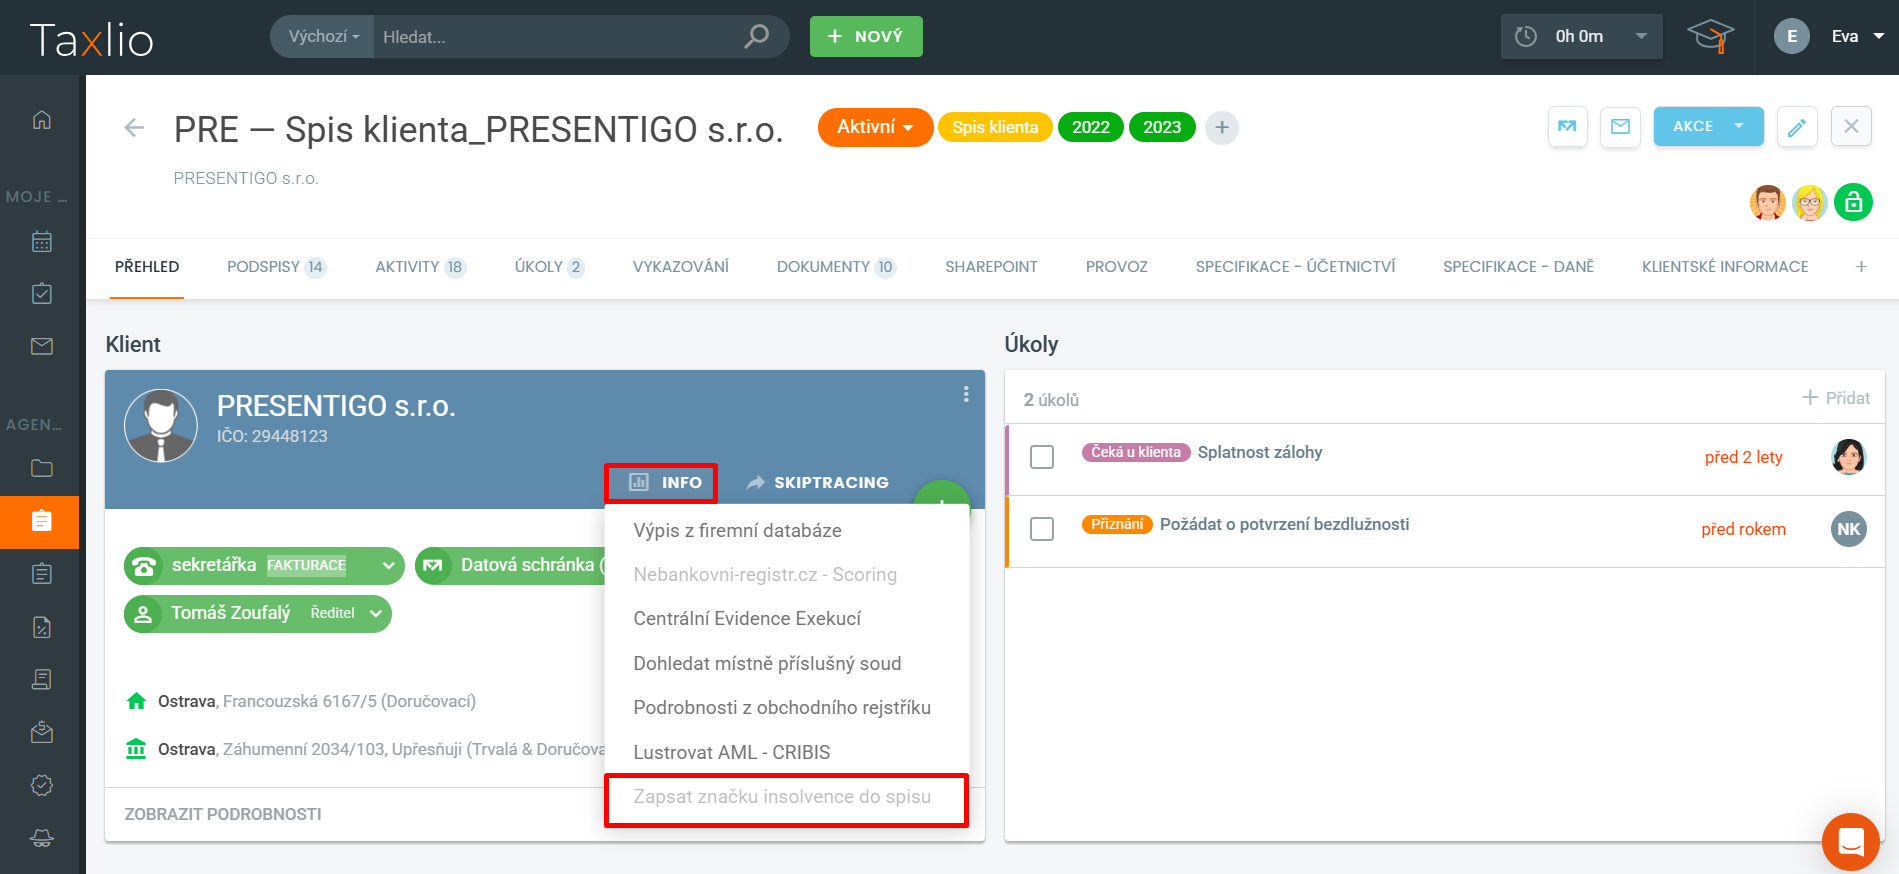Focus the Hledat search field

558,37
